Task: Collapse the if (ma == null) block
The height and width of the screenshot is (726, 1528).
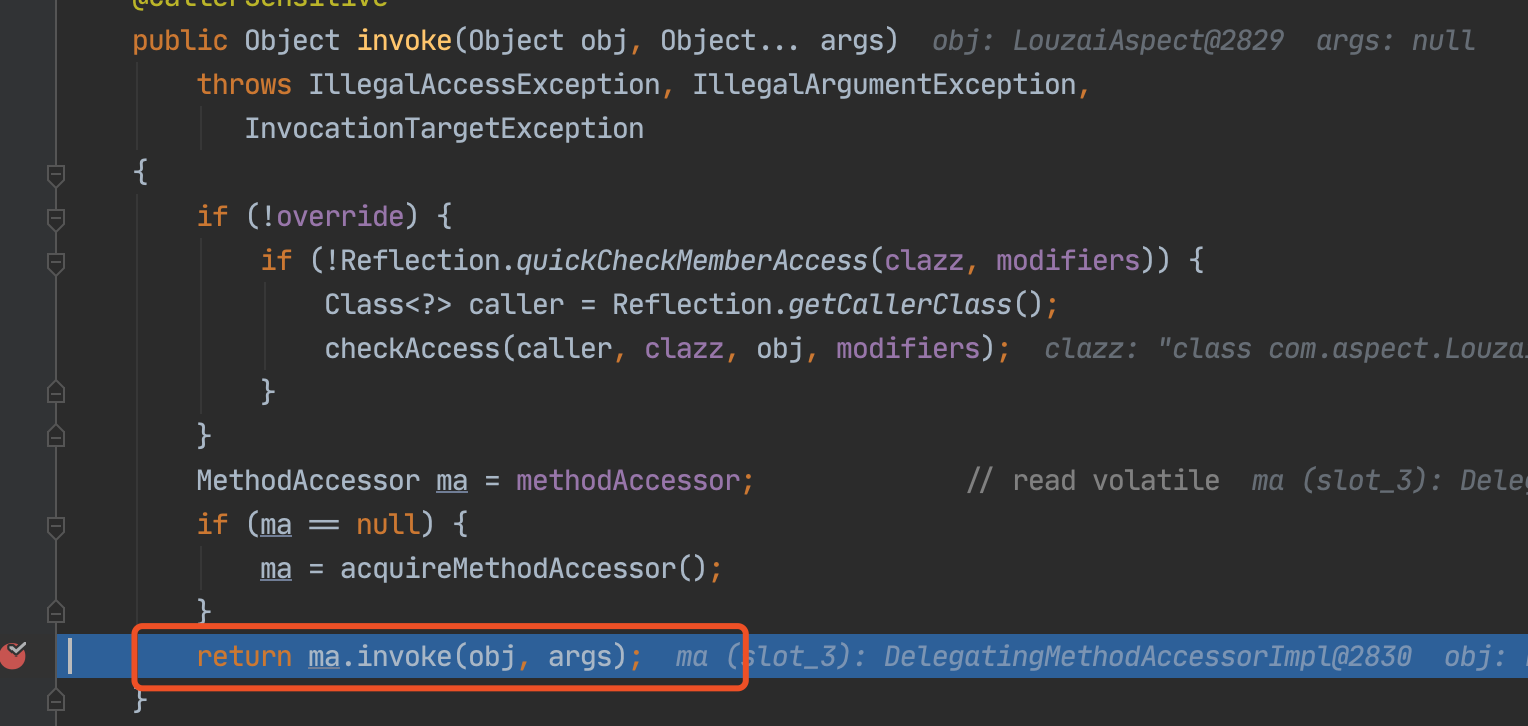Action: (x=56, y=525)
